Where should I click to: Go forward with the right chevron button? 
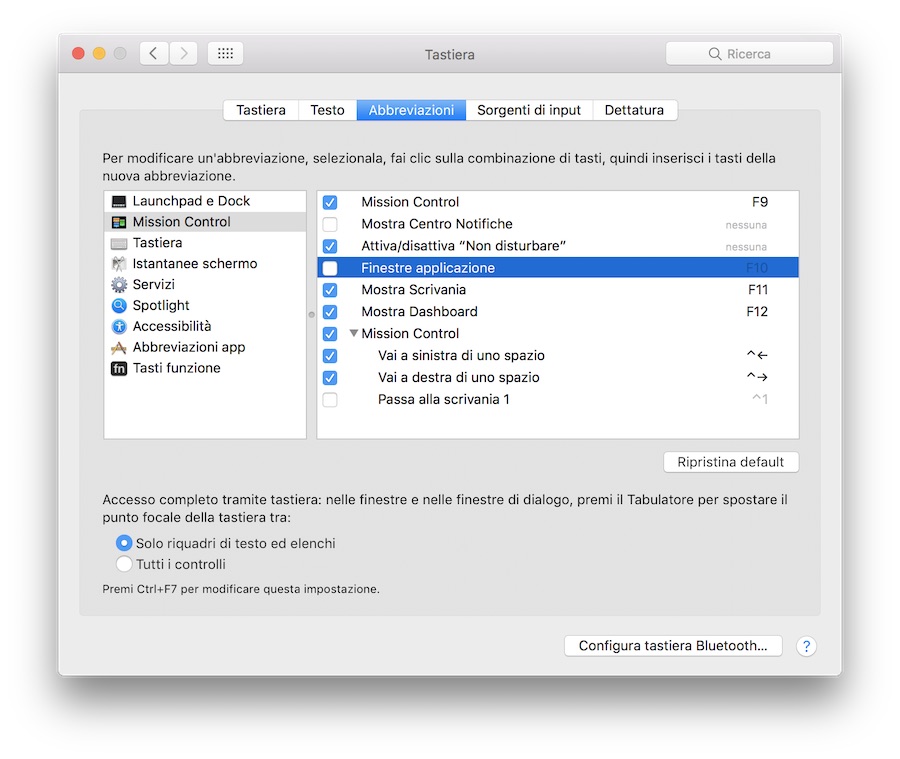[x=184, y=53]
